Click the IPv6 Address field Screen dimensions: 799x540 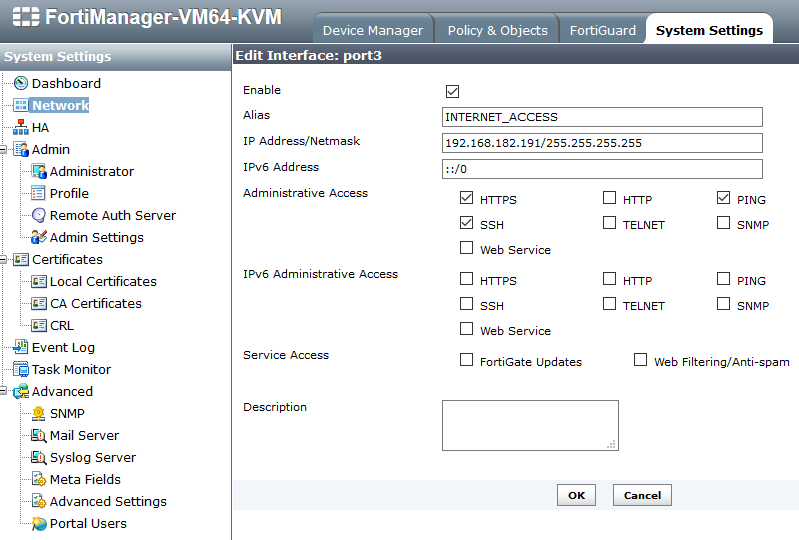602,169
